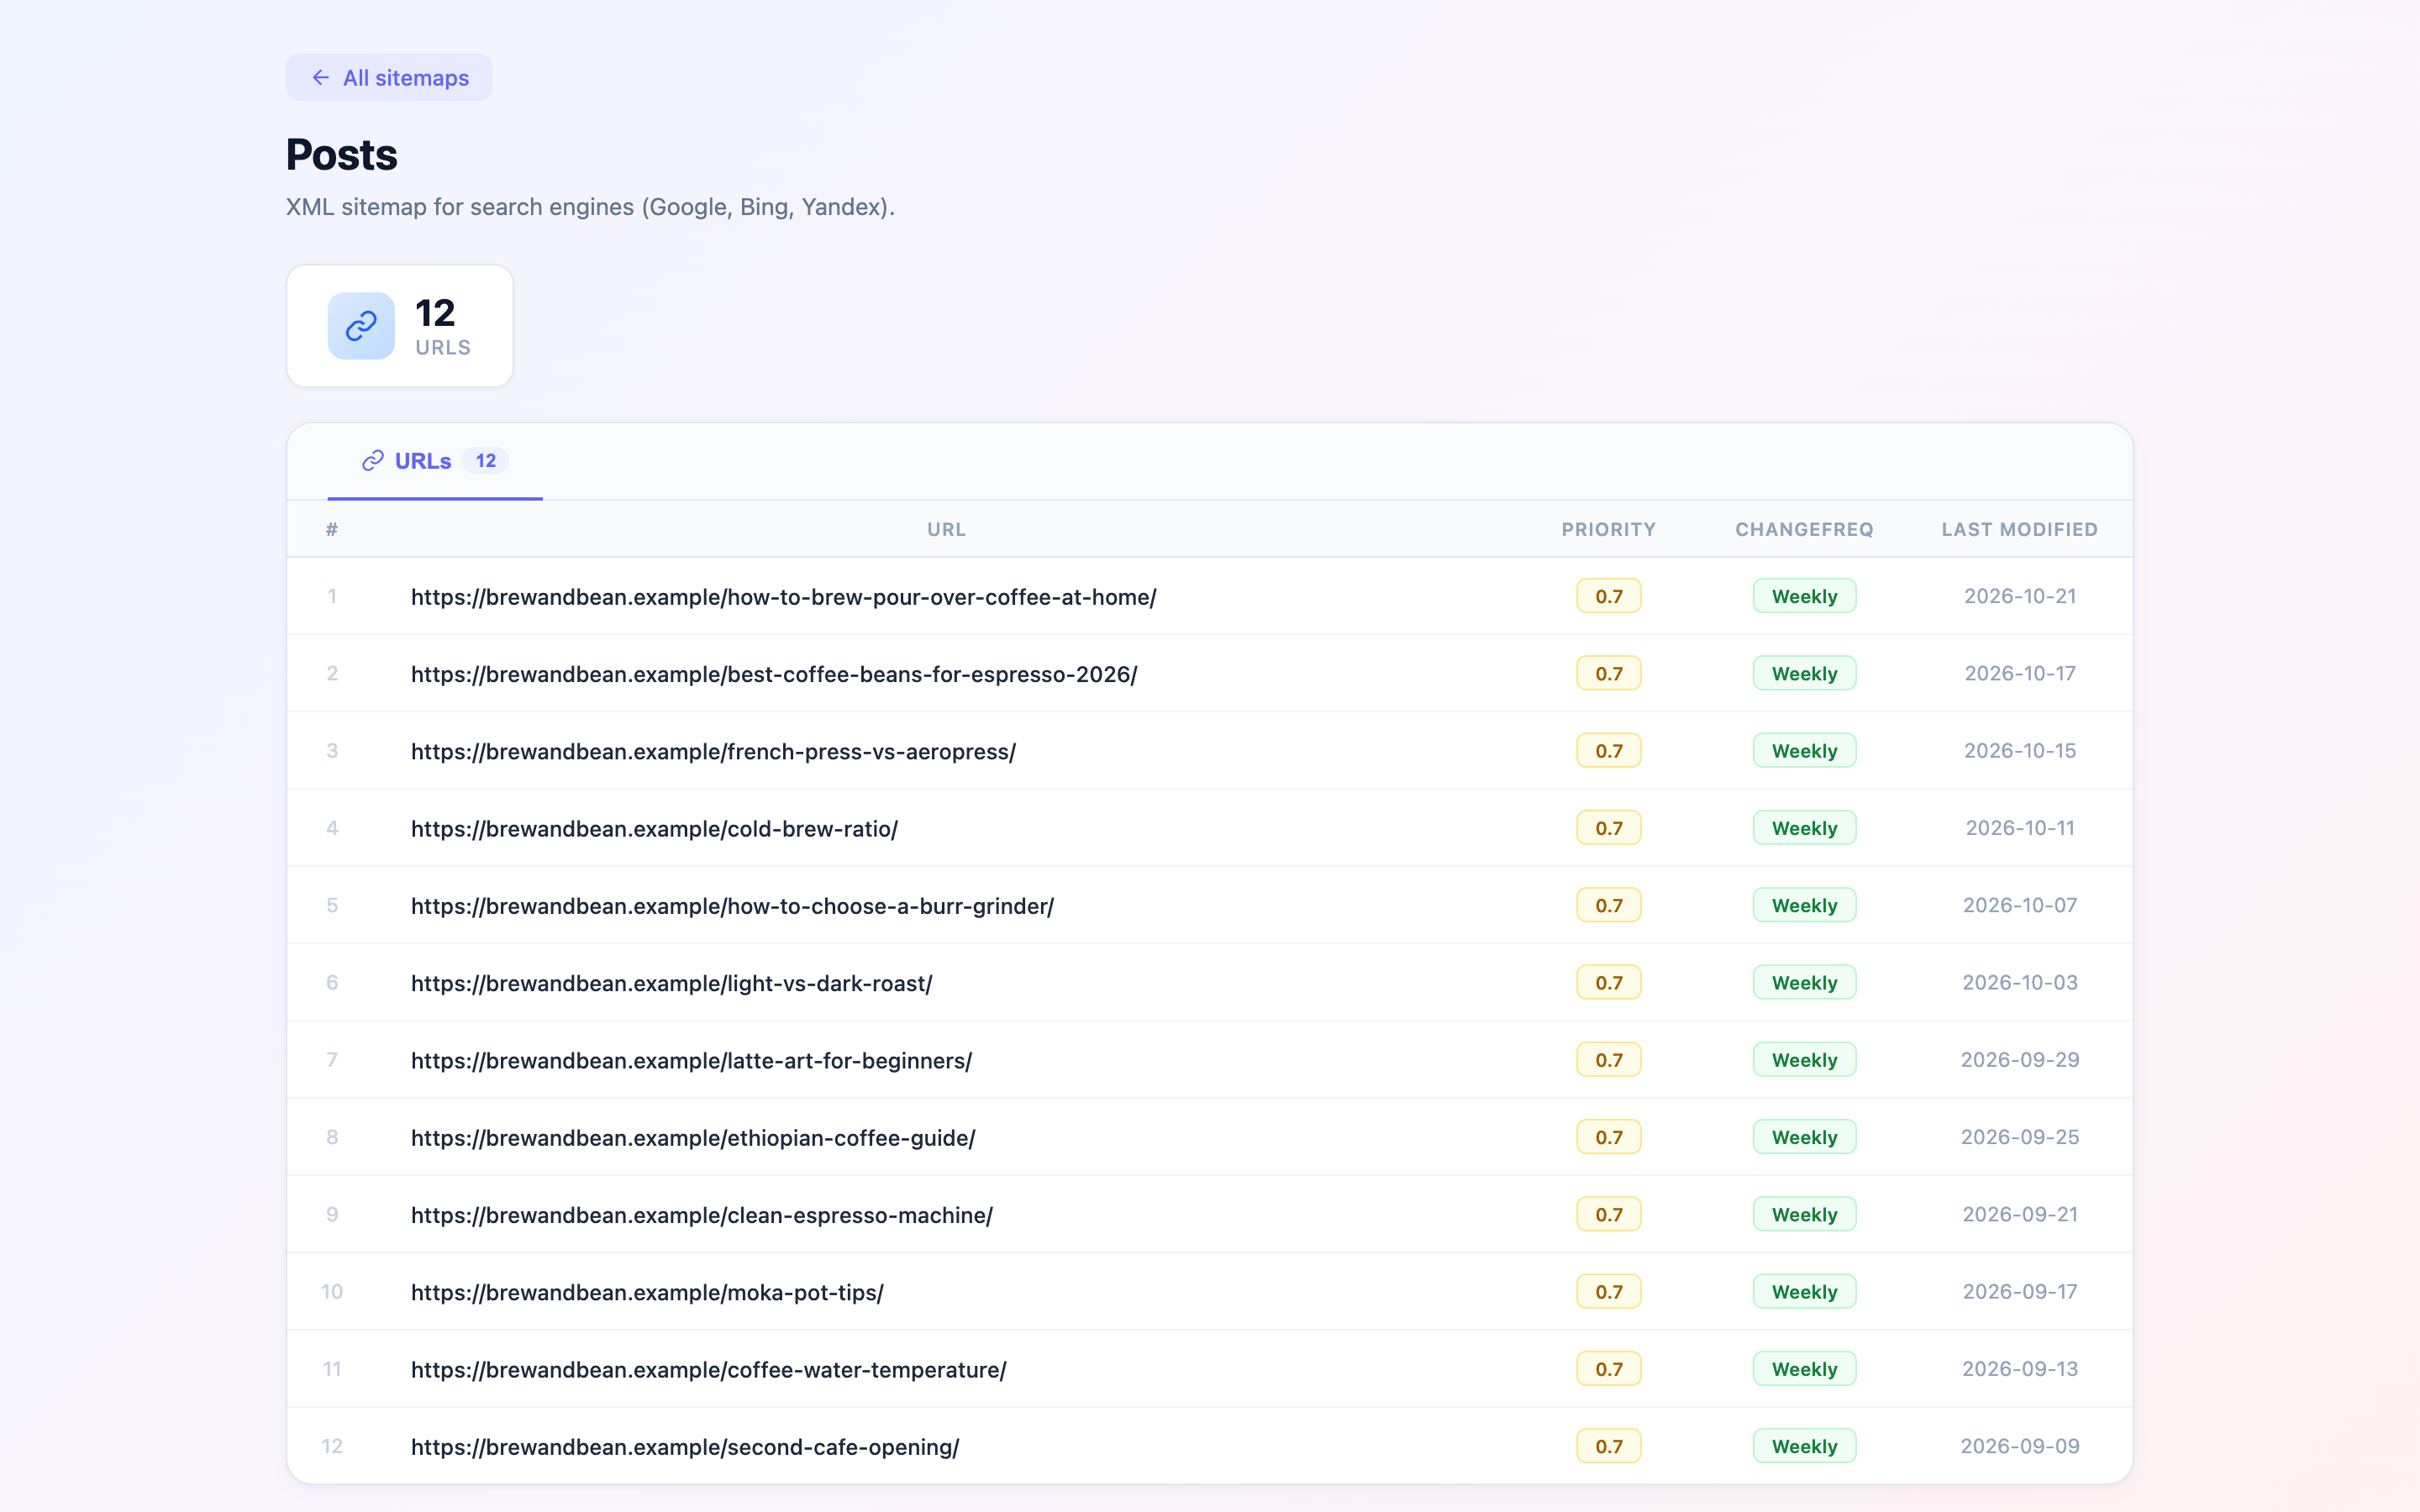
Task: Click the 0.7 priority badge for moka-pot-tips
Action: point(1609,1292)
